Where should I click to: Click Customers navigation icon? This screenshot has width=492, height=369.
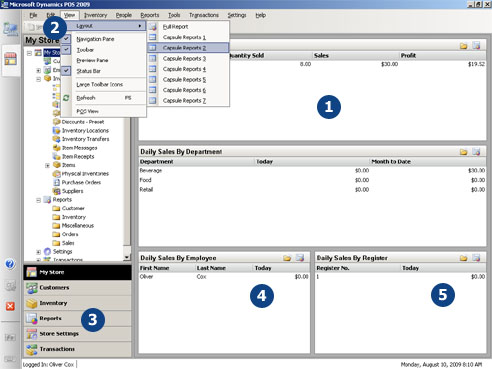(x=32, y=288)
